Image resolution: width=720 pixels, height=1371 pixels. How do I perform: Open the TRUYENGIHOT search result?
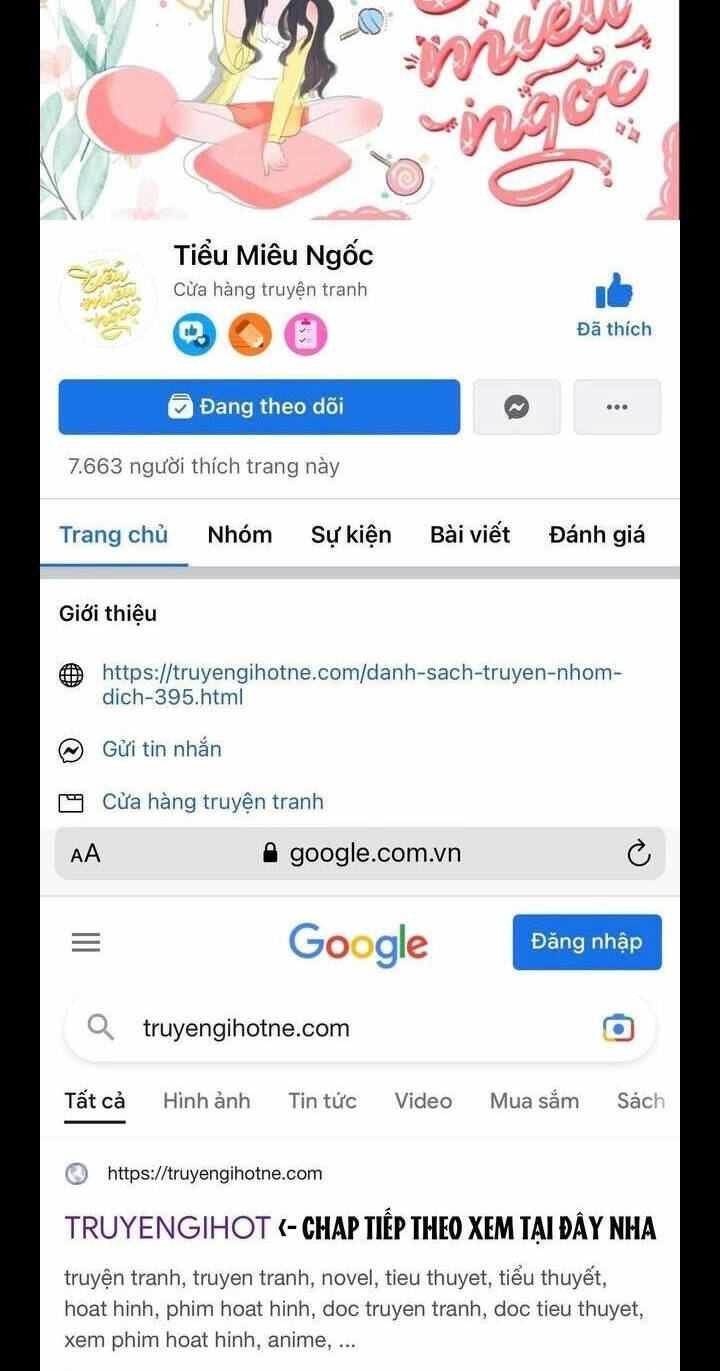pyautogui.click(x=167, y=1228)
